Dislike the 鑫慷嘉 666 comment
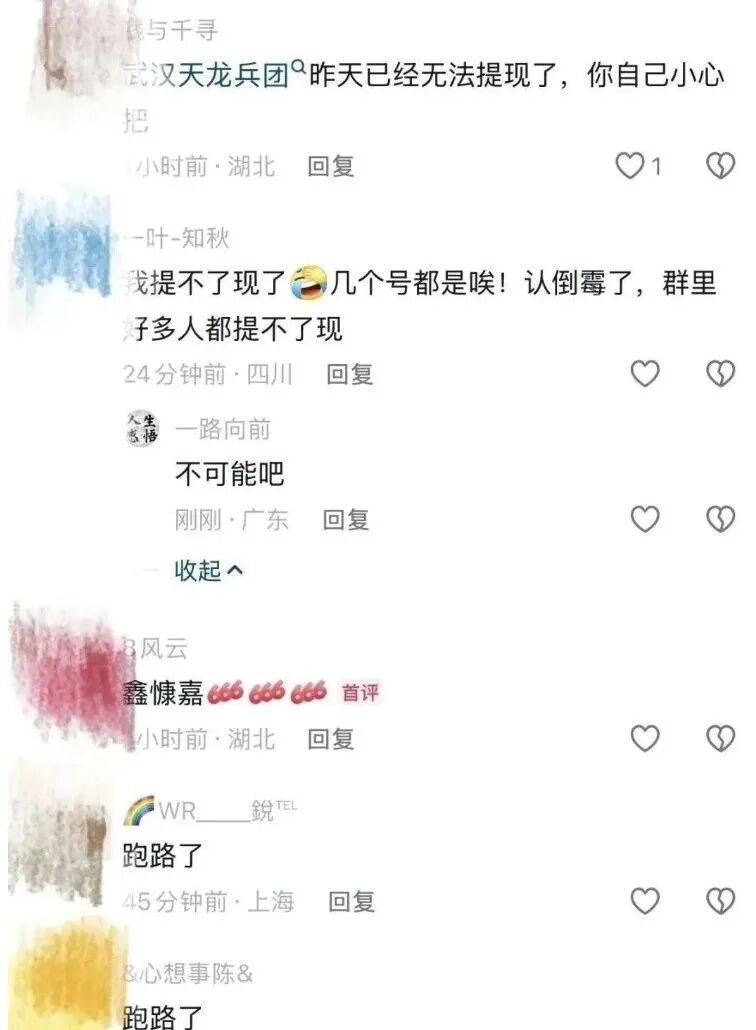 click(720, 738)
